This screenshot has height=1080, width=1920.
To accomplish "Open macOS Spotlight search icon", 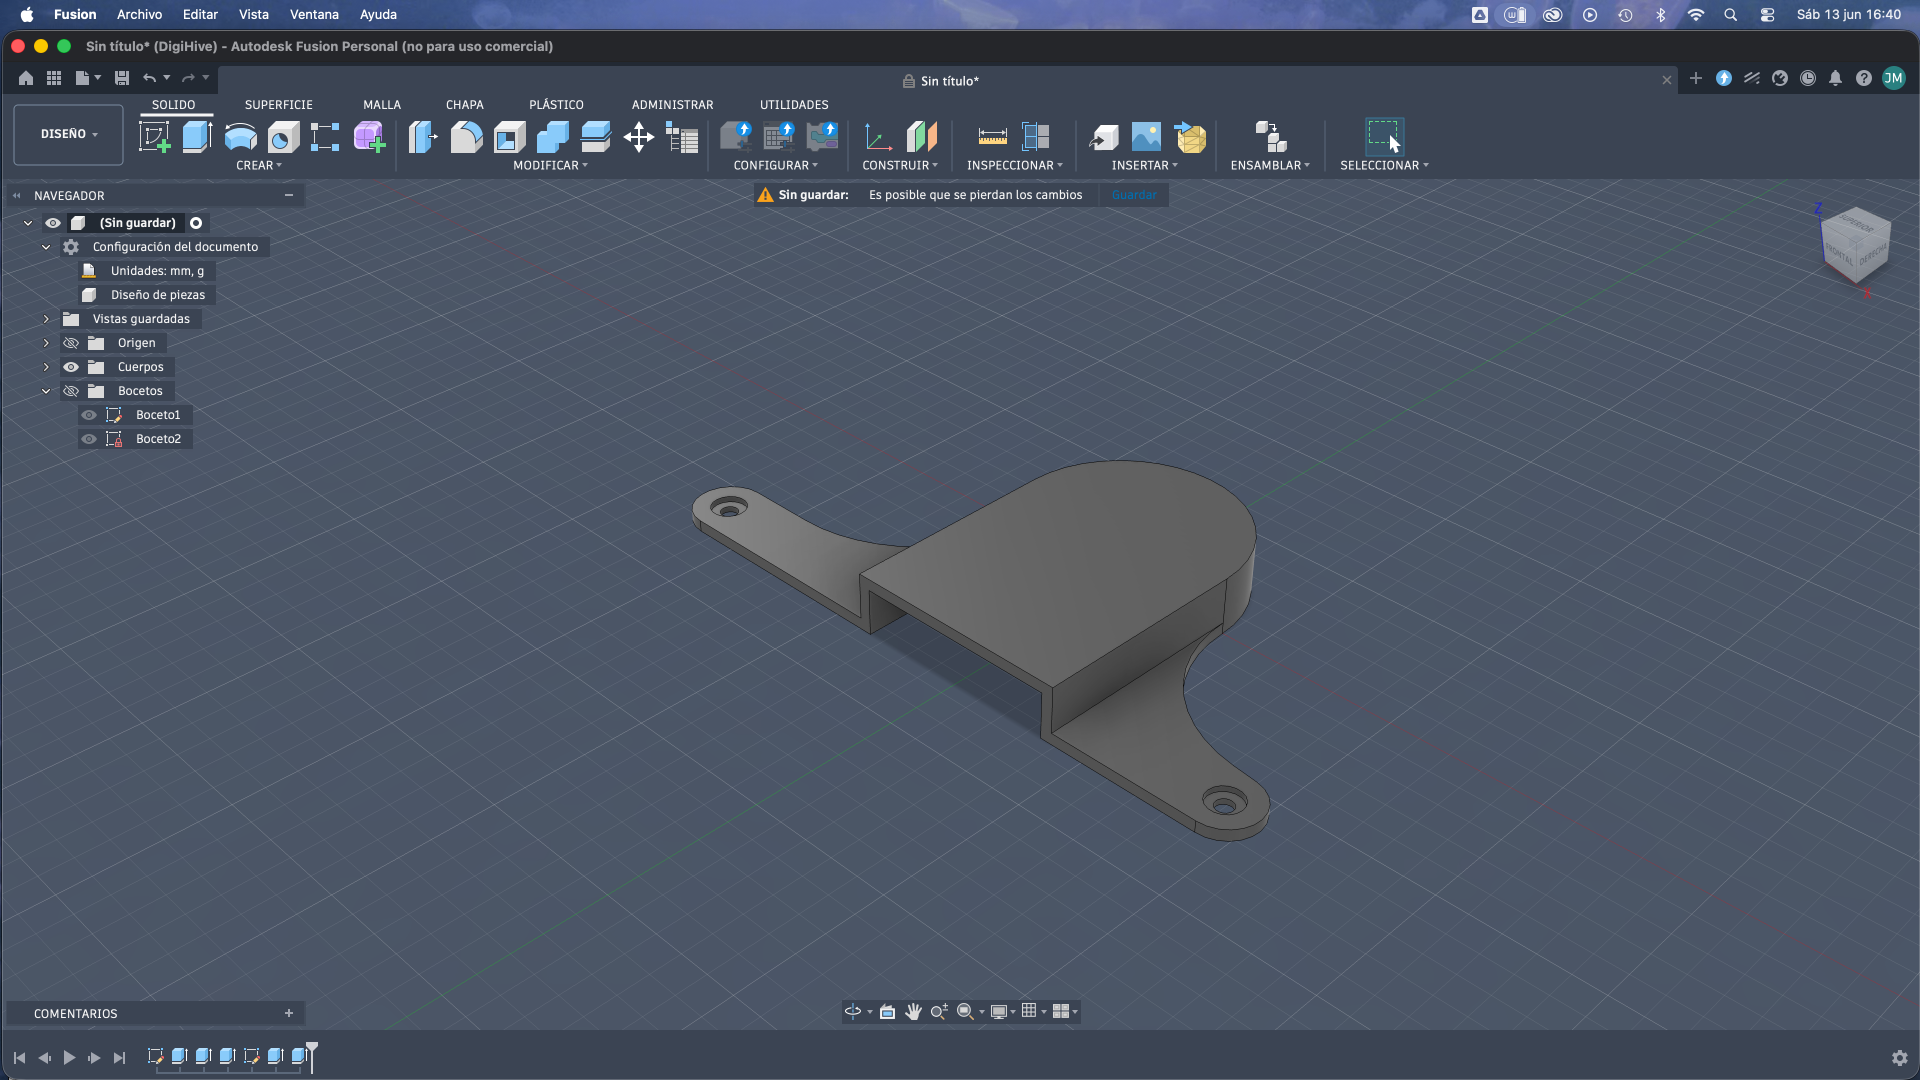I will click(1730, 15).
